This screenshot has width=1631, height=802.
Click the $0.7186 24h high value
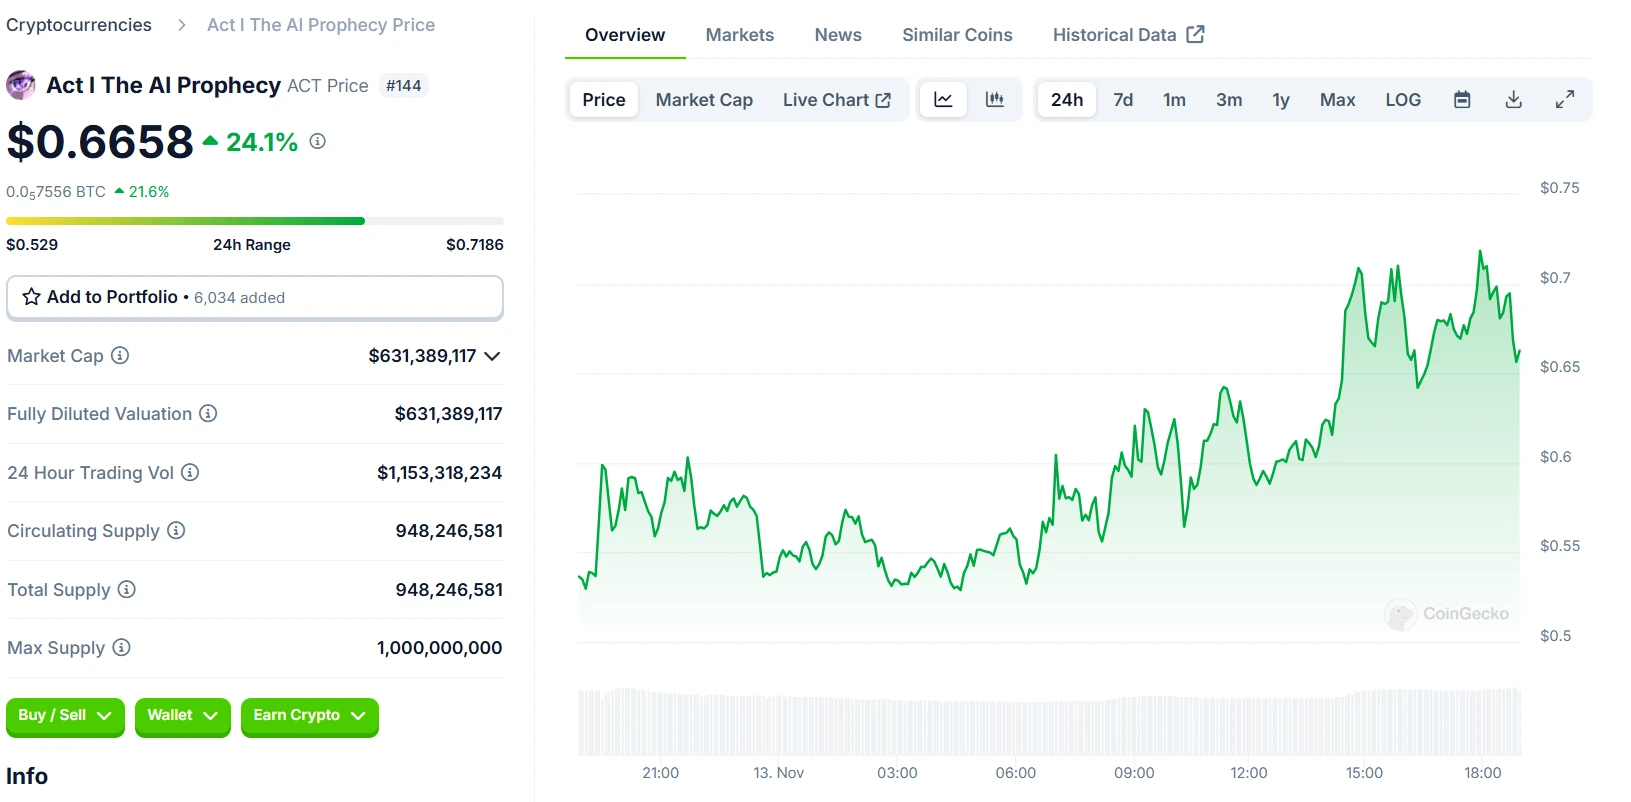(475, 245)
